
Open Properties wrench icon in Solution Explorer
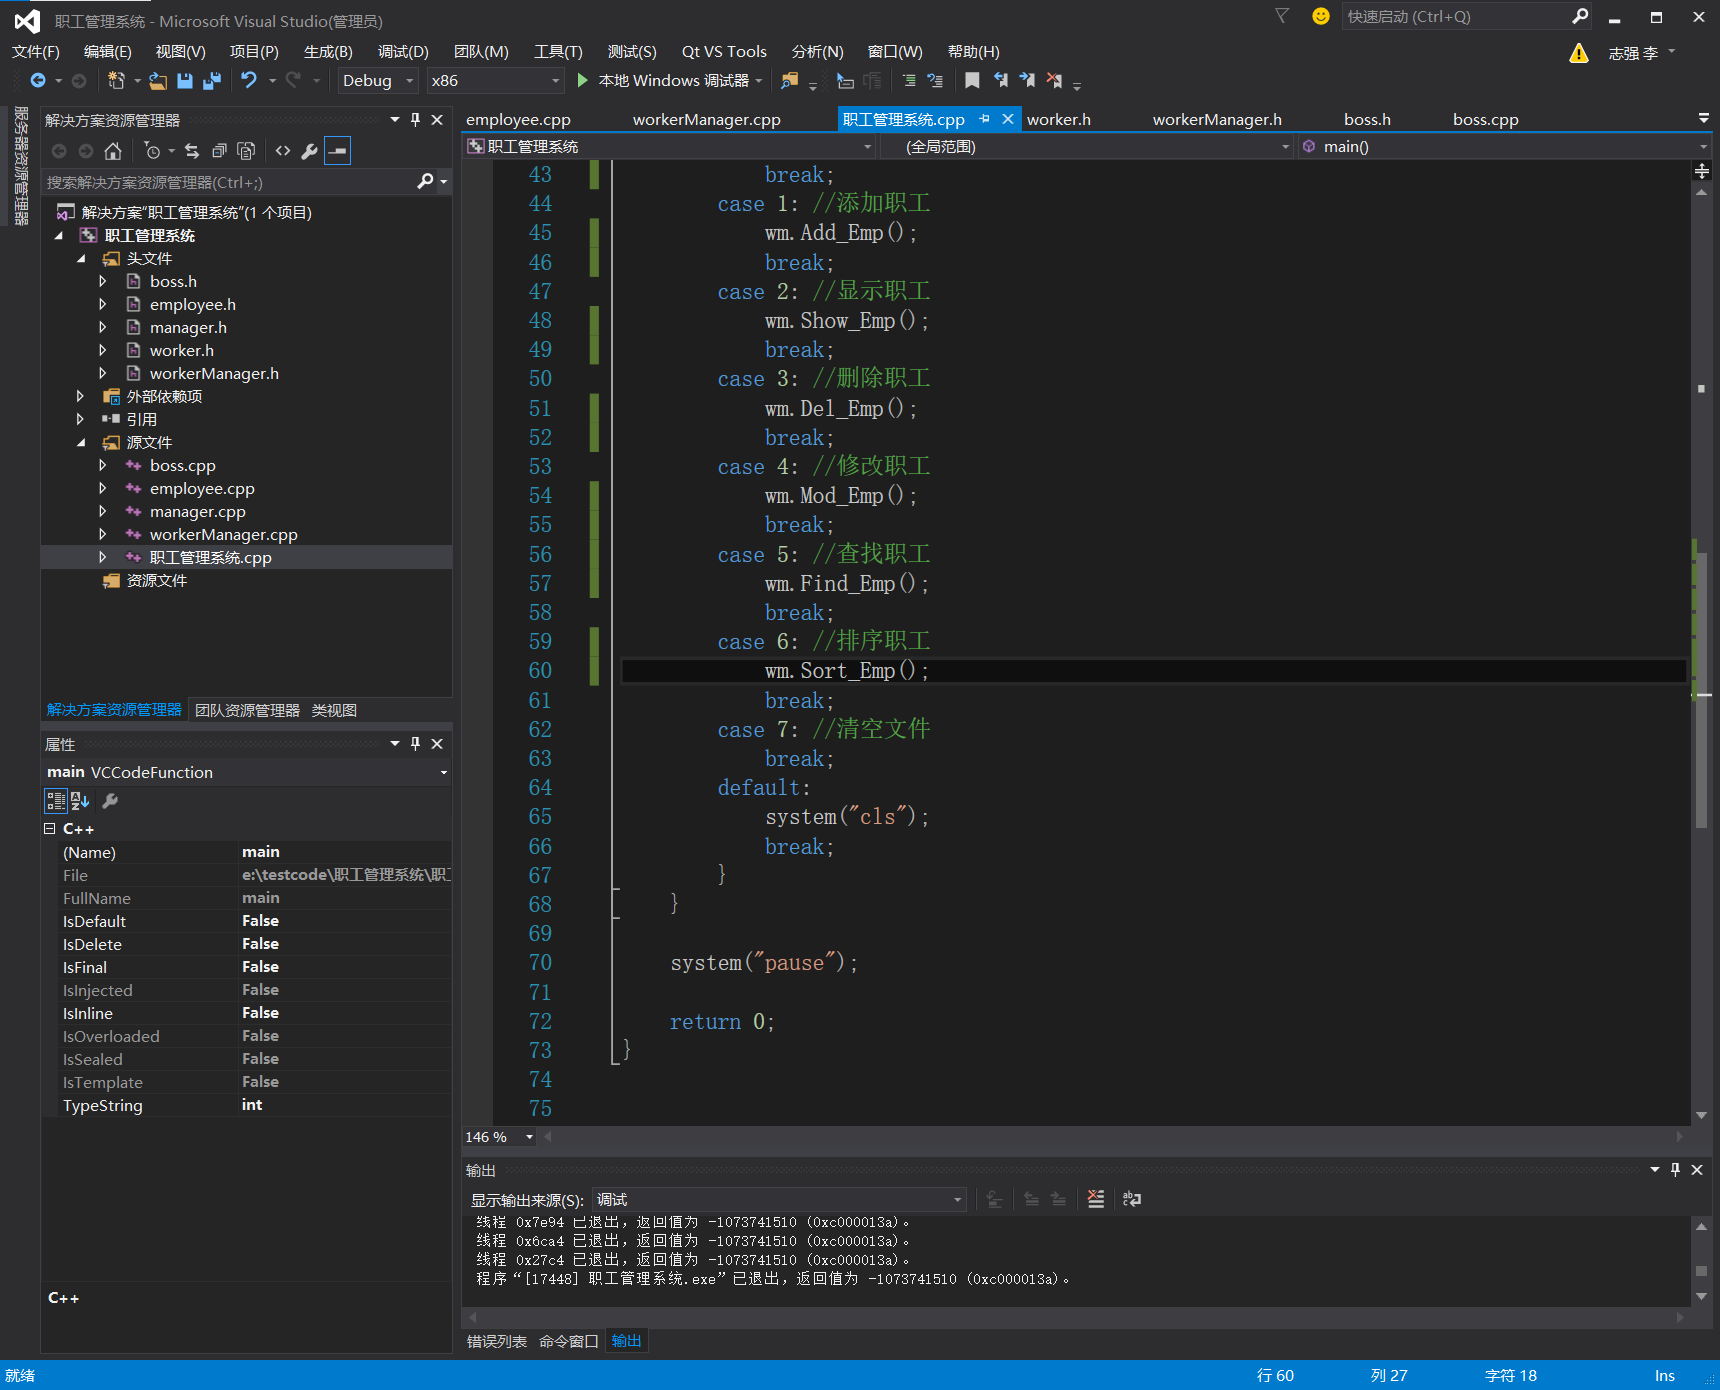pos(310,151)
